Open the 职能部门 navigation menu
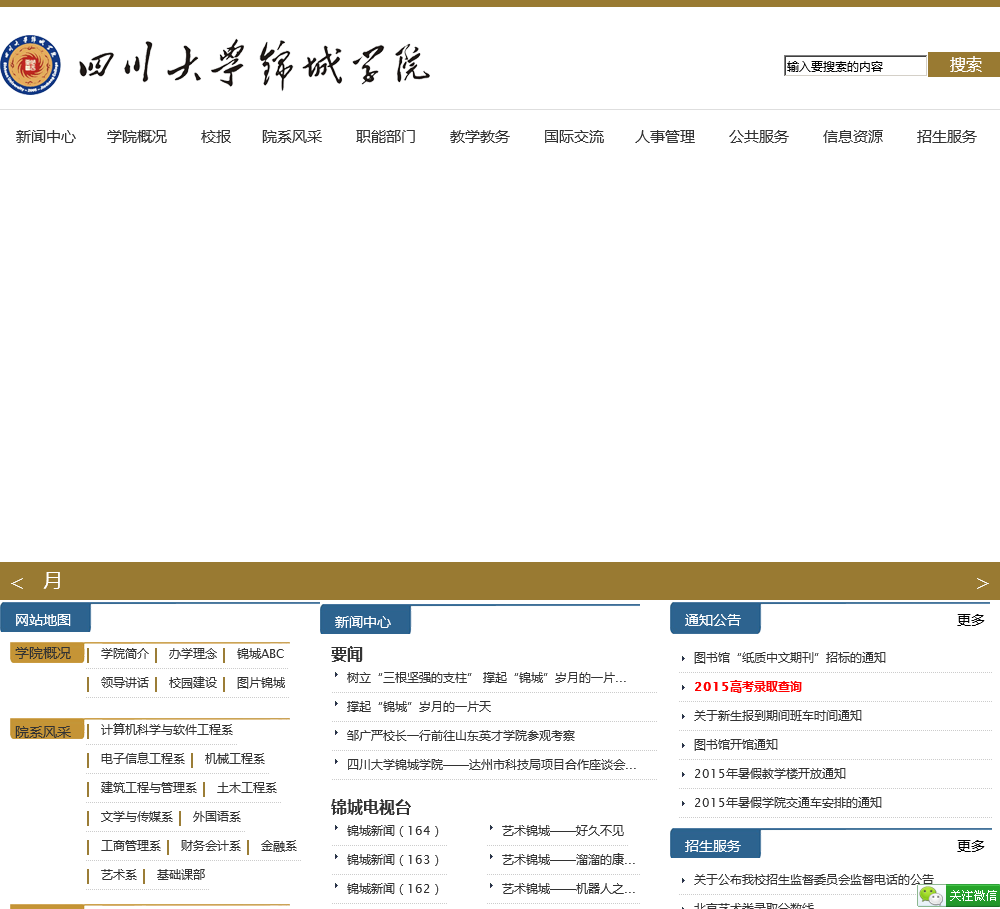The image size is (1000, 909). coord(386,137)
